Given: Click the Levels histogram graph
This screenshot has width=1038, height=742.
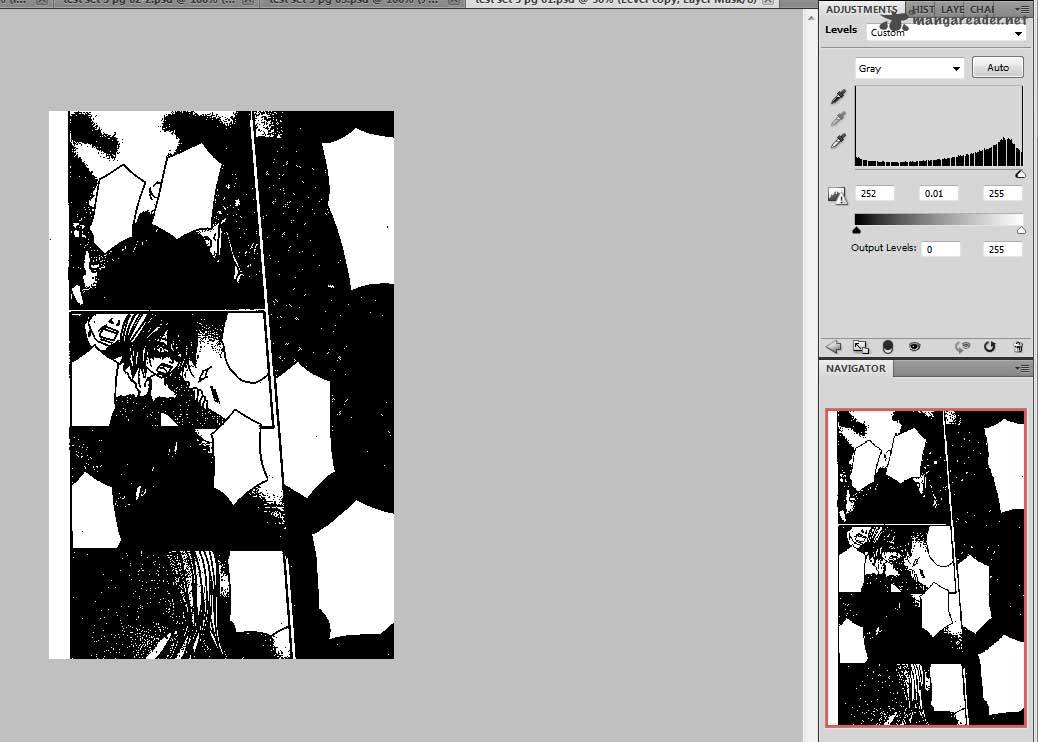Looking at the screenshot, I should pos(939,126).
